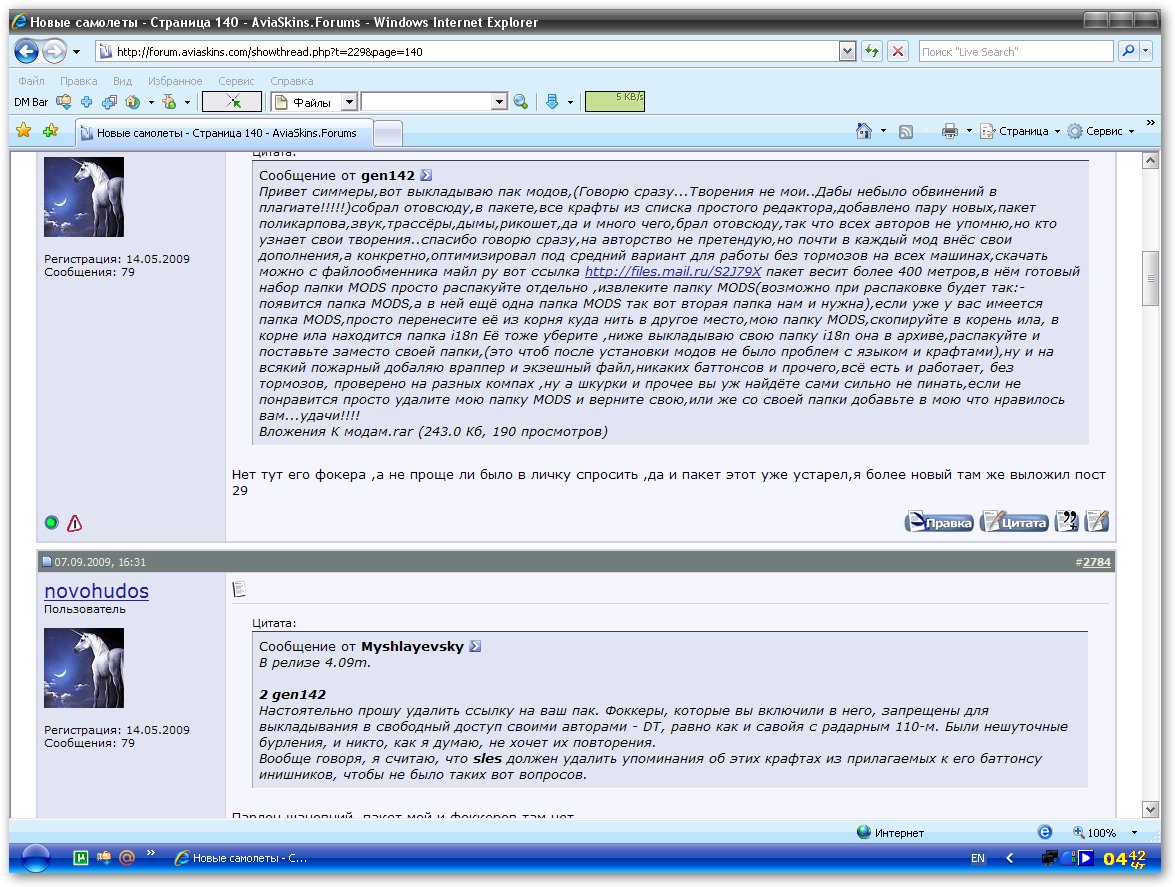Click the Windows Start orb
Screen dimensions: 1175x887
coord(36,858)
